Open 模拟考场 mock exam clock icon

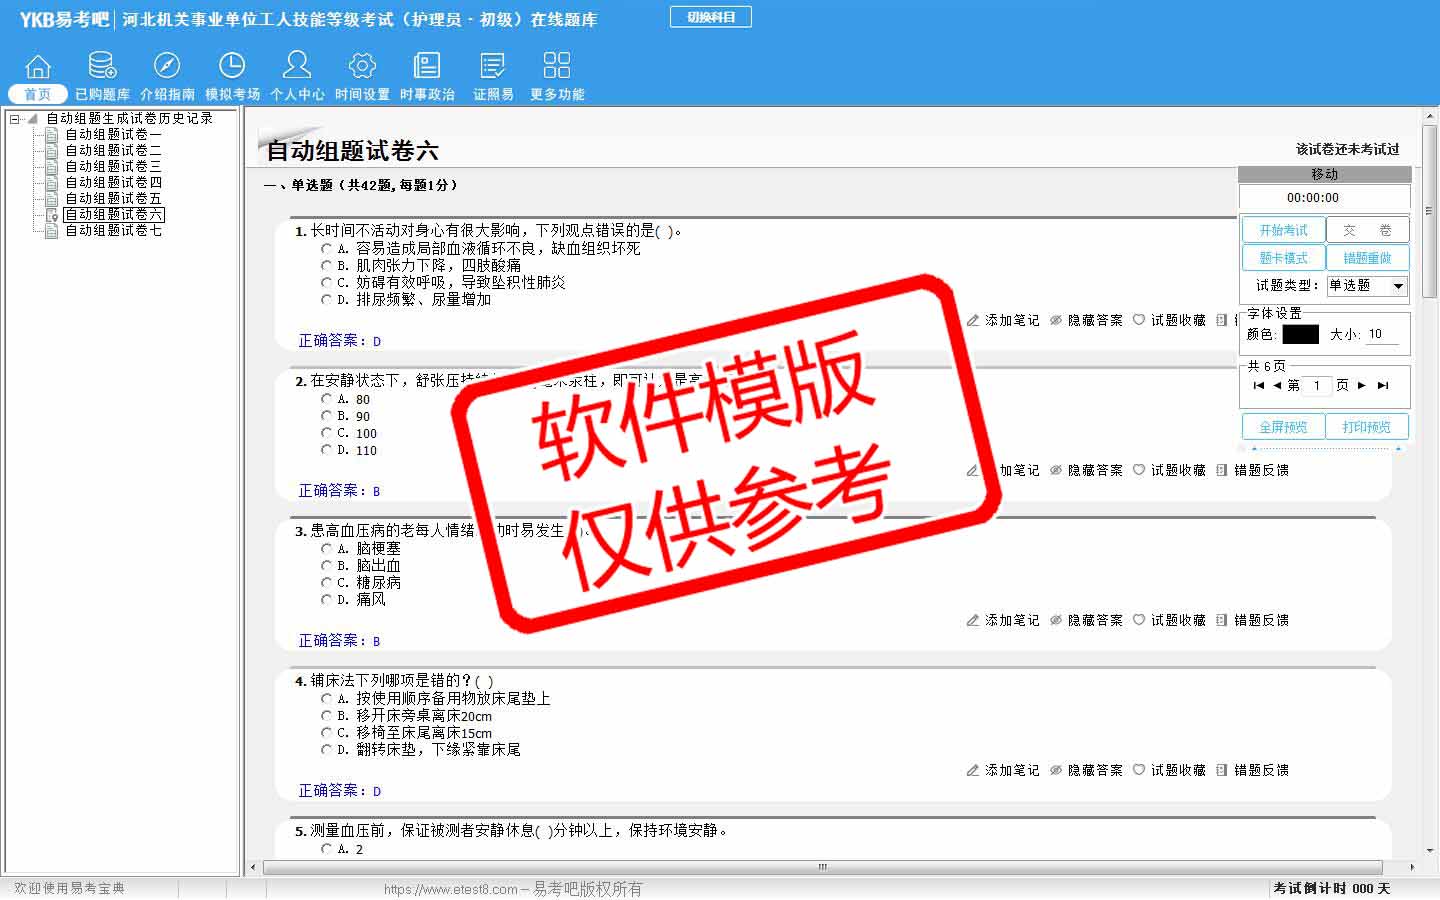(x=232, y=66)
